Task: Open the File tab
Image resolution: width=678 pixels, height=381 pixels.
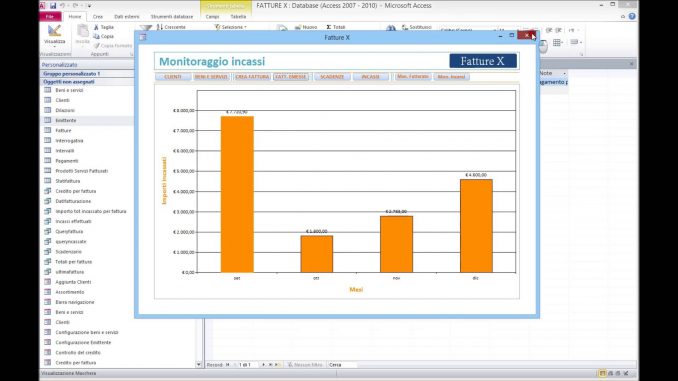Action: [x=50, y=16]
